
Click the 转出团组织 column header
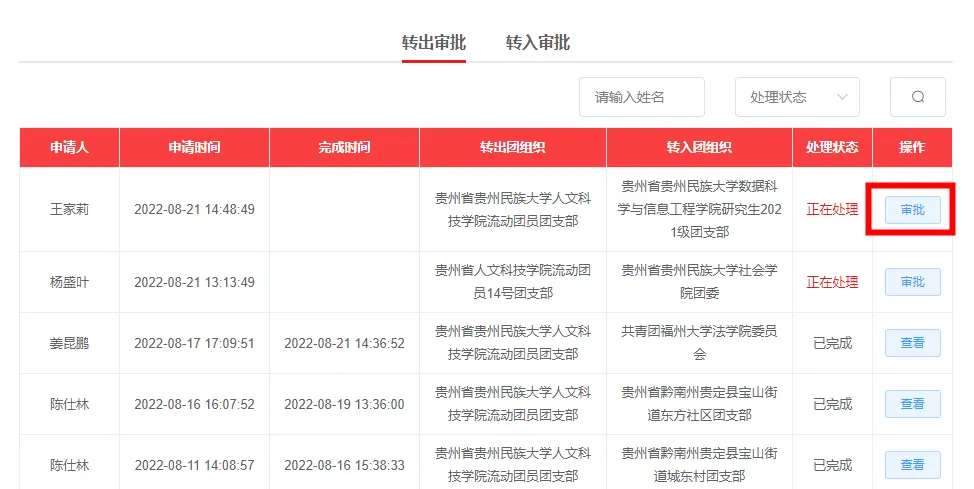(512, 147)
